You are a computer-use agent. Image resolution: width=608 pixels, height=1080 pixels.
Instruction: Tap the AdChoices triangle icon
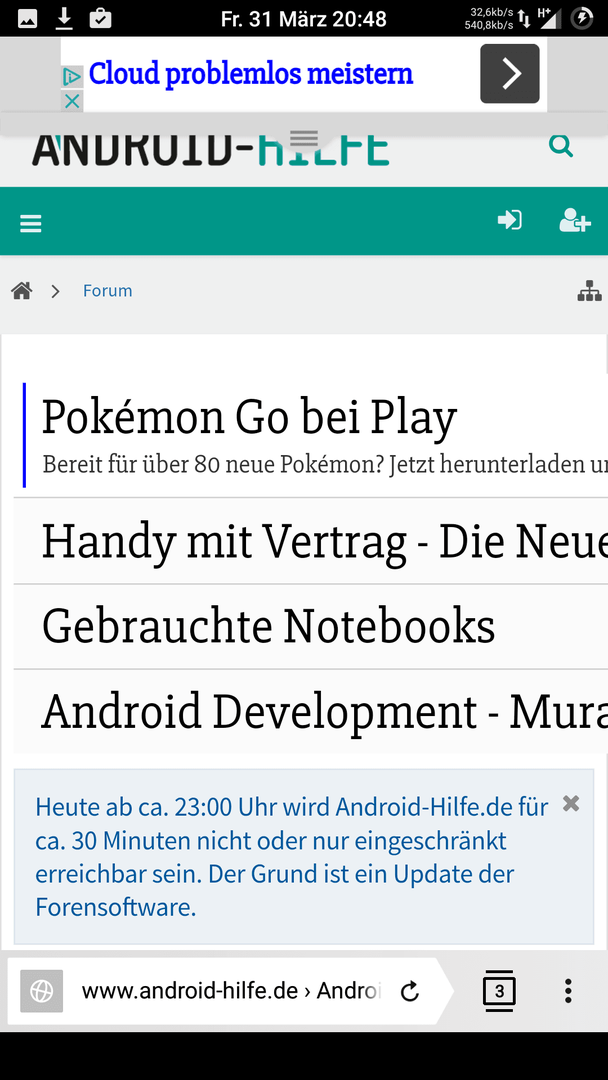[x=72, y=77]
